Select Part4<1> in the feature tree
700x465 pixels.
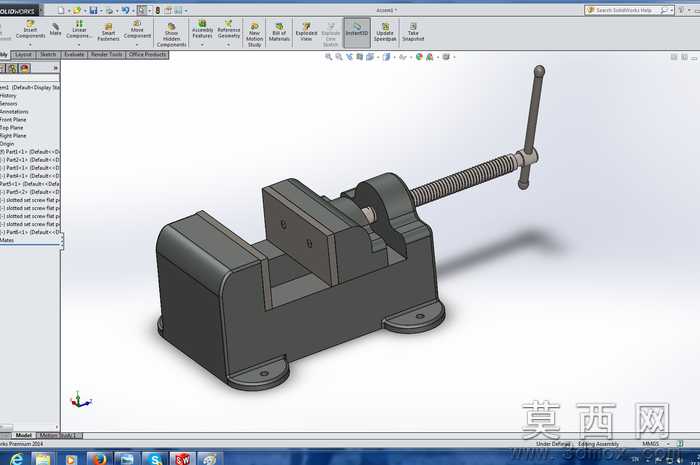pos(29,176)
